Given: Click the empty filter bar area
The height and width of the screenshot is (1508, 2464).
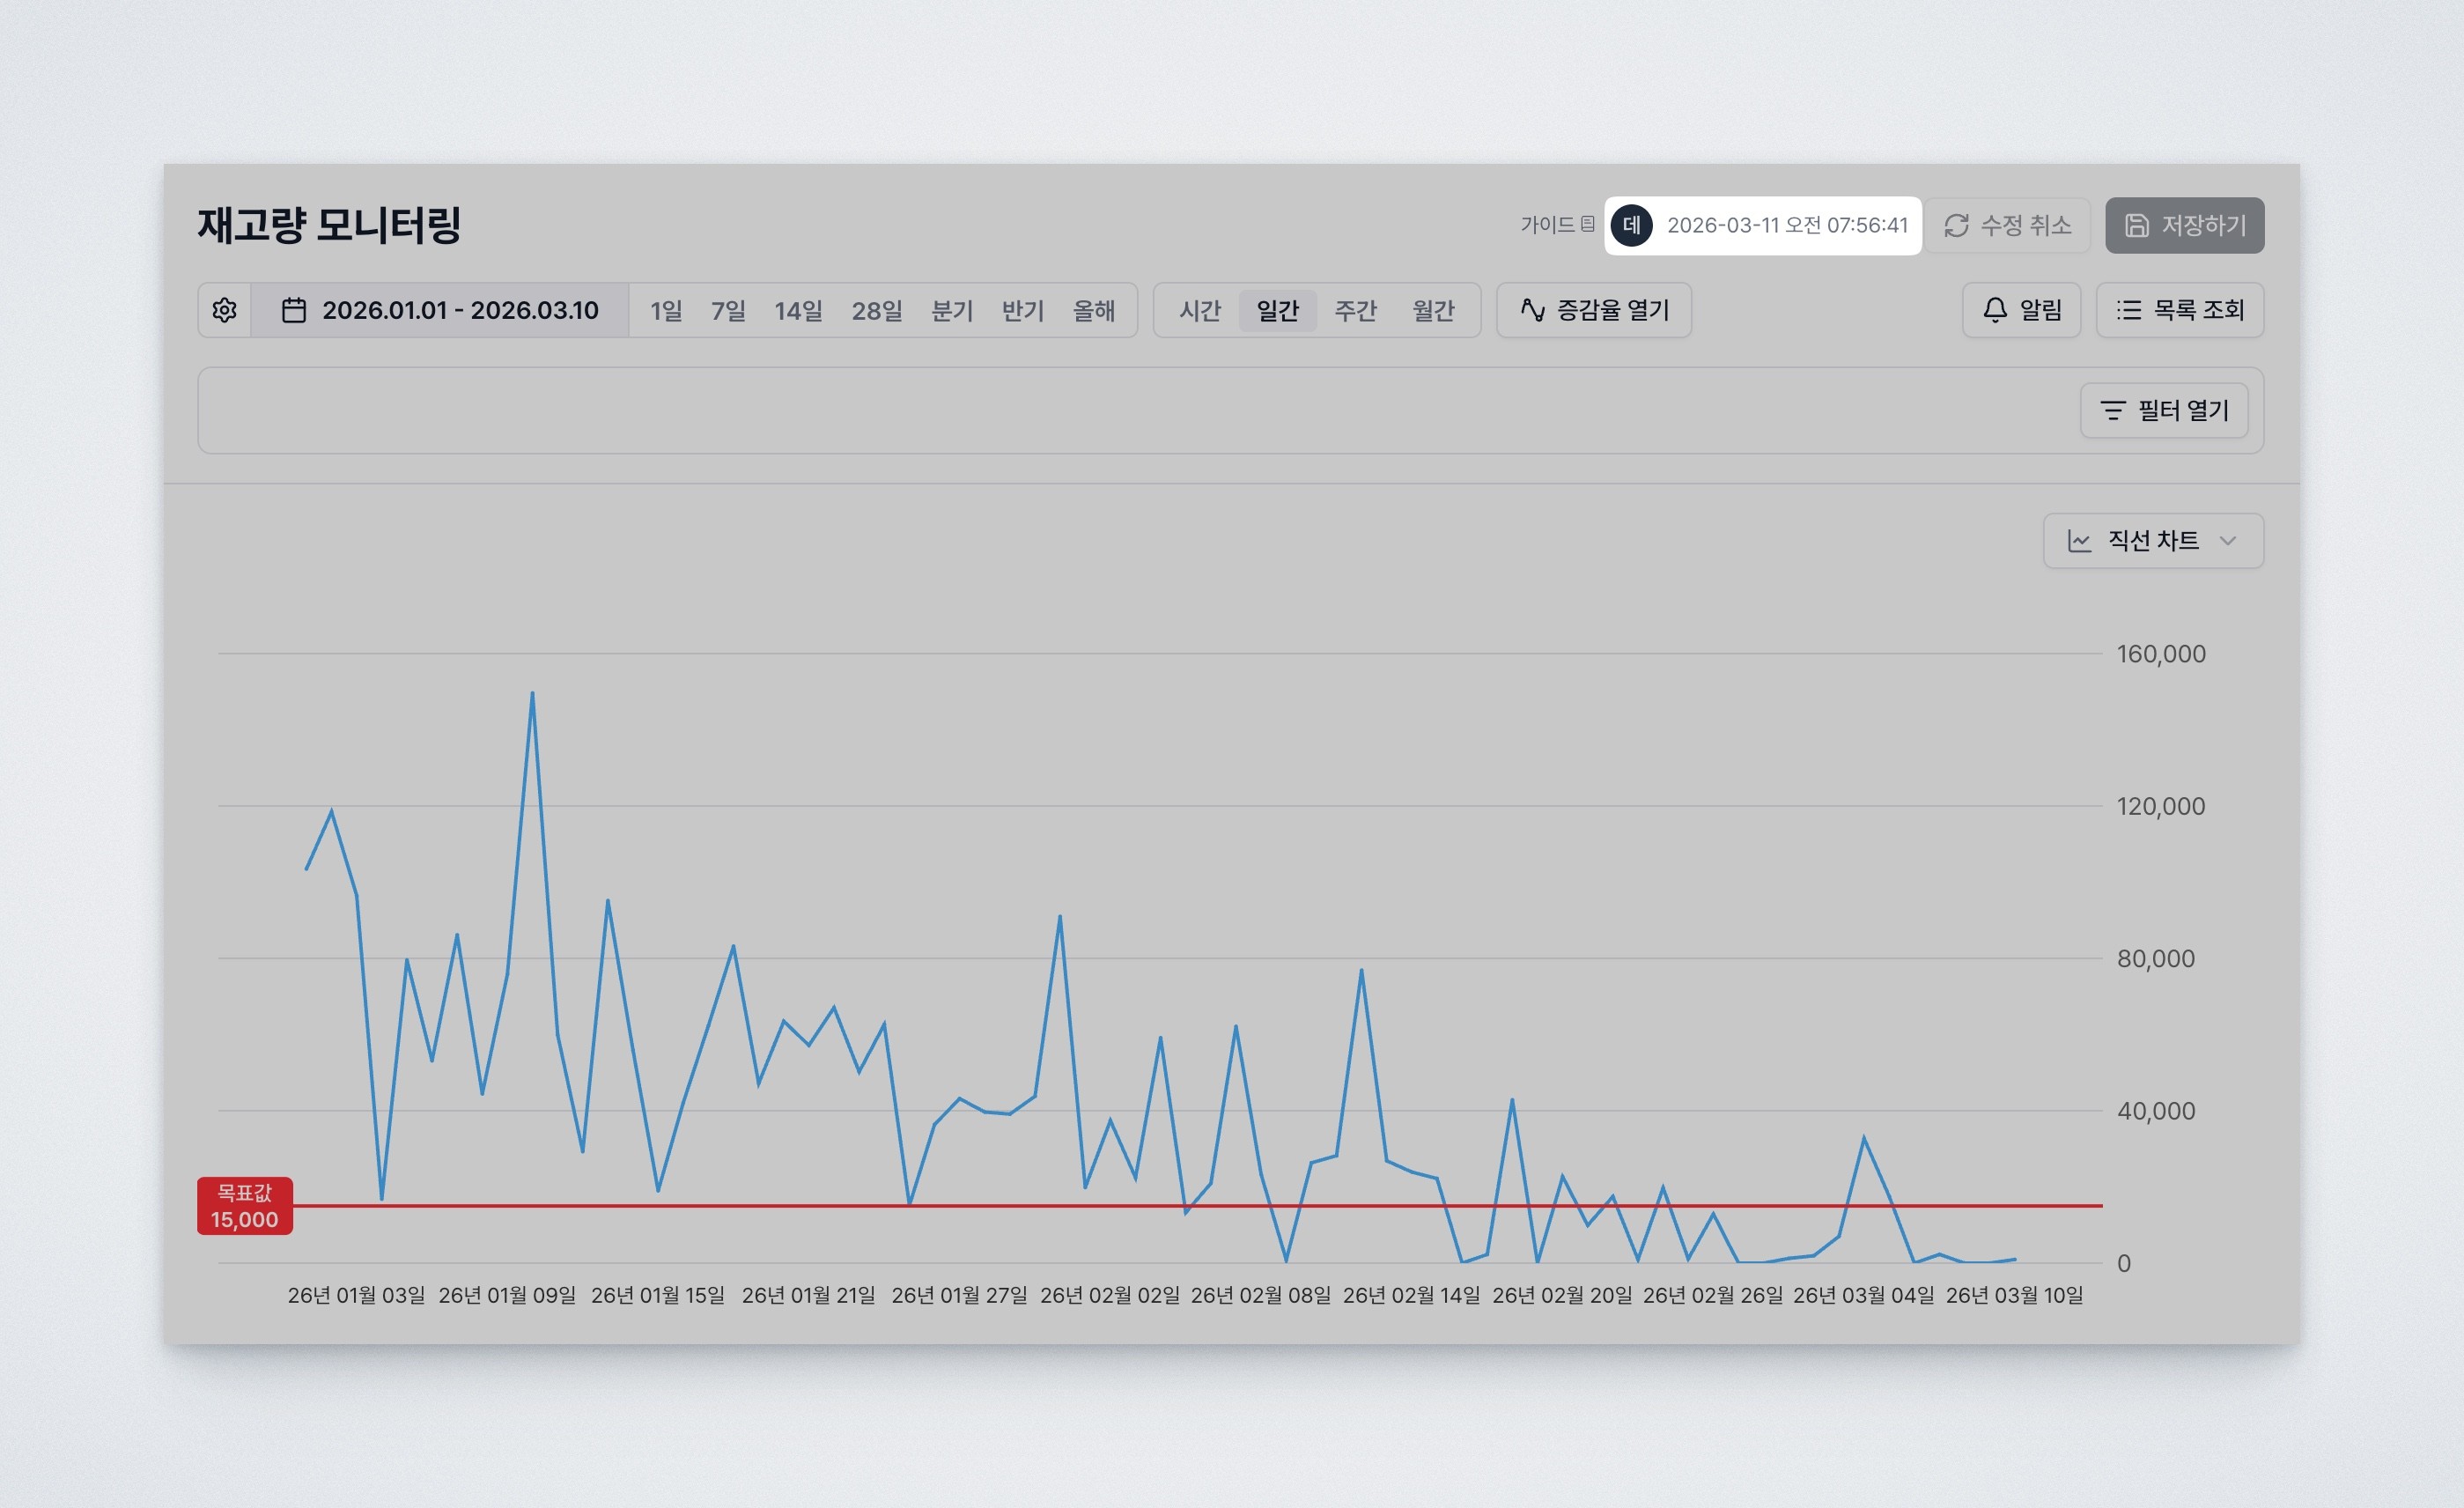Looking at the screenshot, I should tap(1100, 410).
